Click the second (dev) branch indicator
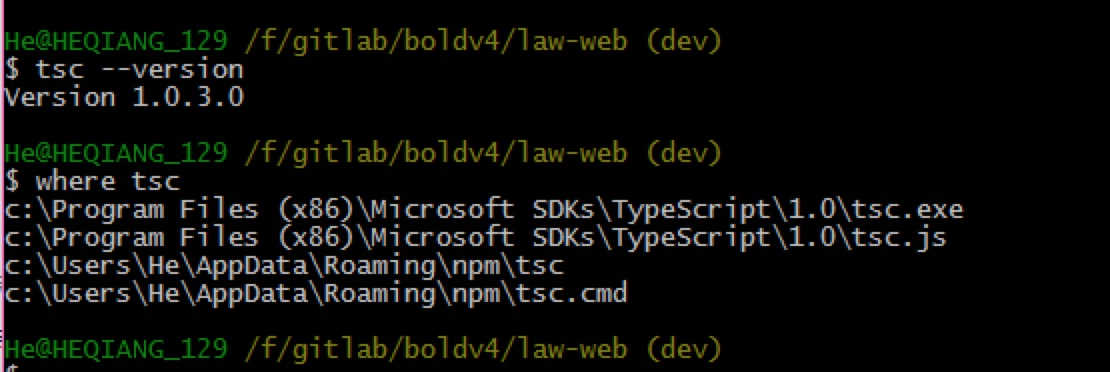The height and width of the screenshot is (372, 1110). click(683, 153)
